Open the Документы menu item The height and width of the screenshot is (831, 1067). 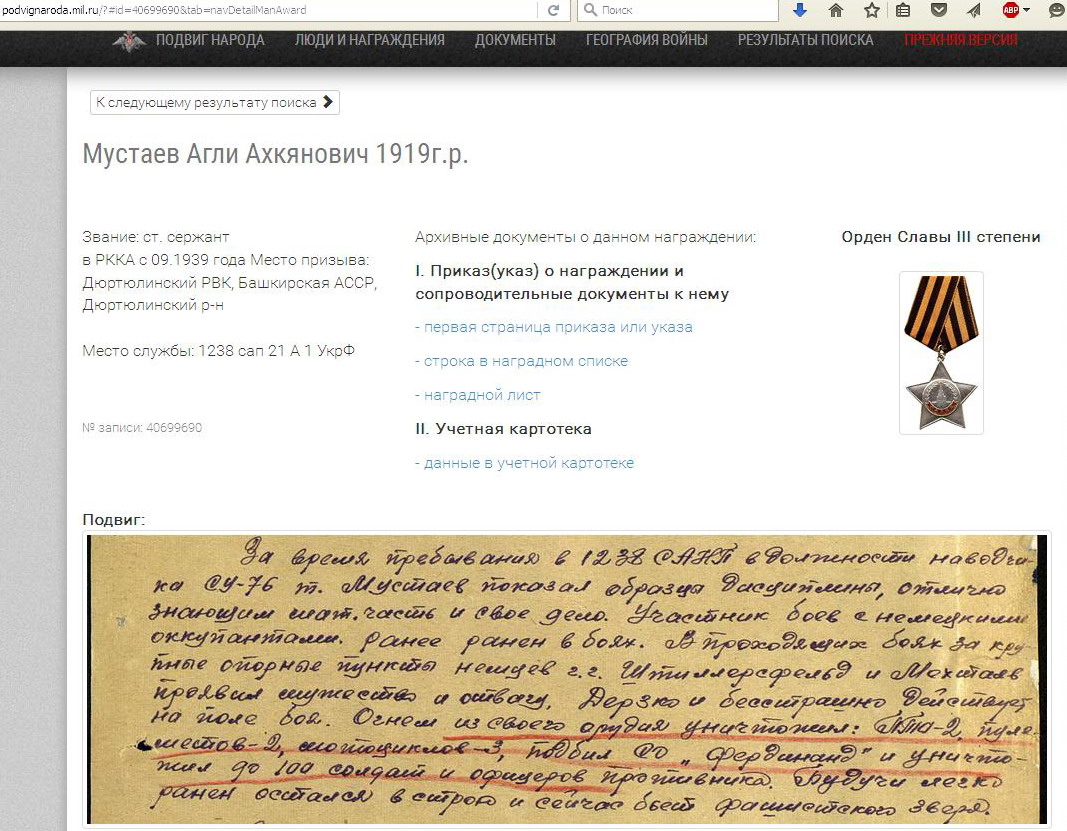pyautogui.click(x=515, y=40)
